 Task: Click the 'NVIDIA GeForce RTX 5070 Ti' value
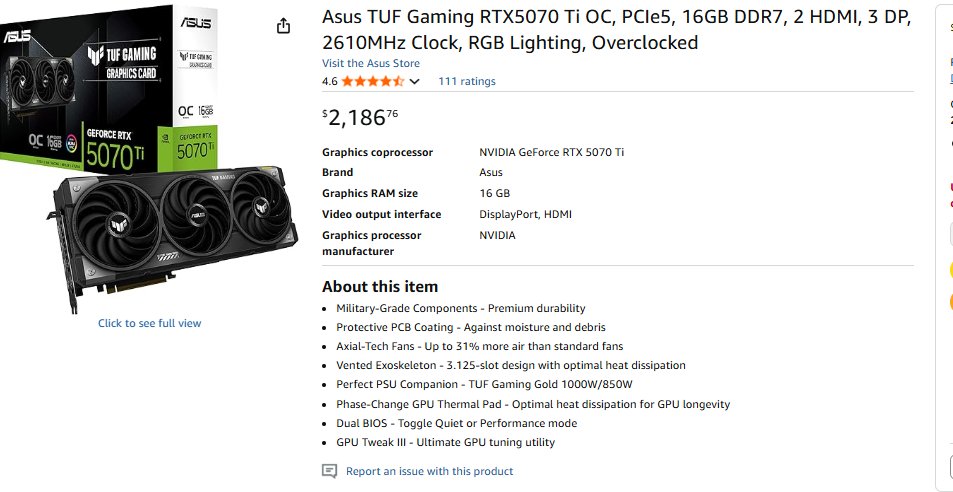click(x=551, y=152)
